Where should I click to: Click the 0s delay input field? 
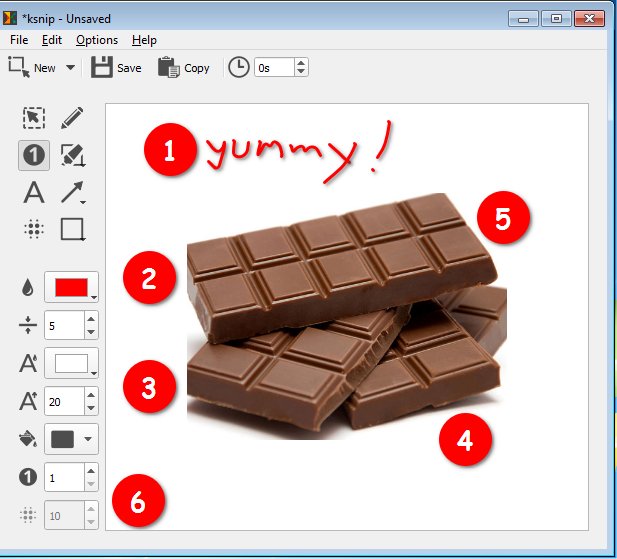(x=274, y=68)
